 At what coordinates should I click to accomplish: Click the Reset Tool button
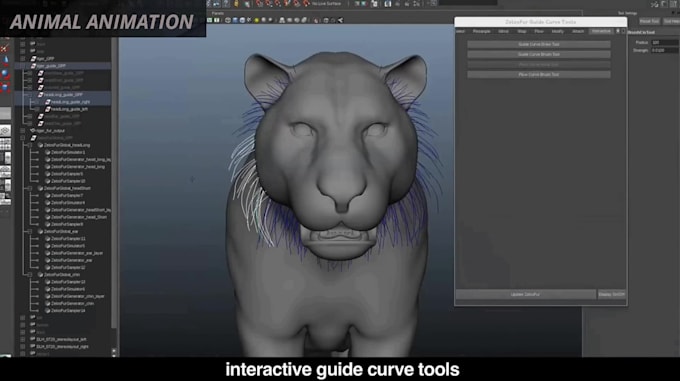tap(649, 21)
